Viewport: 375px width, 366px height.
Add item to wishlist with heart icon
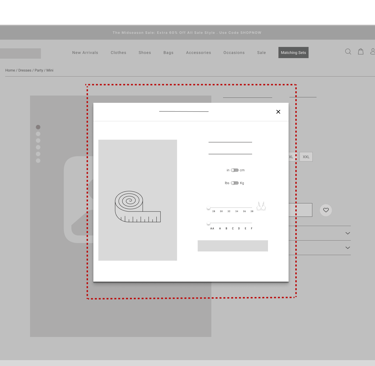pos(326,210)
